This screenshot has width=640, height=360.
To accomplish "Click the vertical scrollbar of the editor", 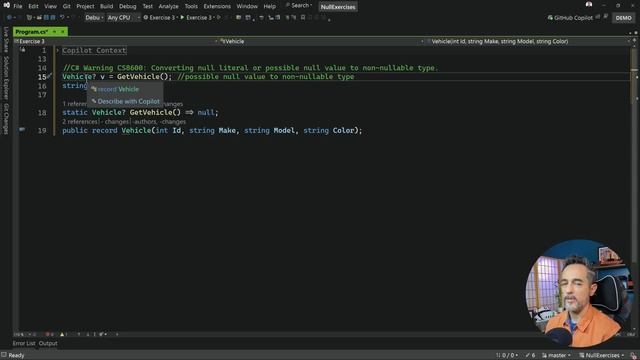I will [x=634, y=188].
